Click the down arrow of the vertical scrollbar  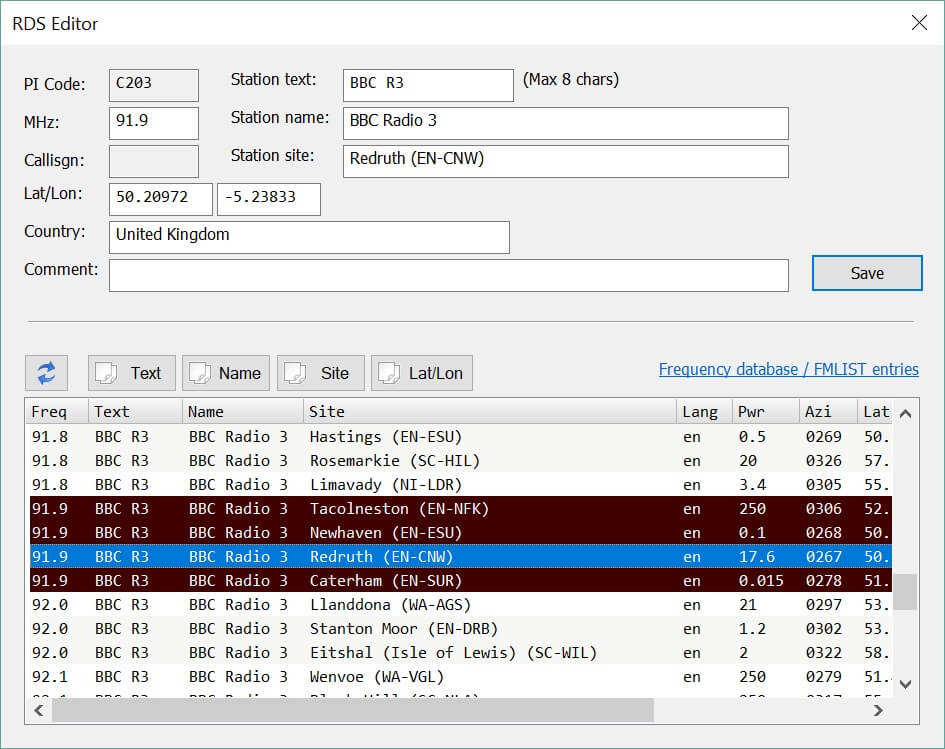(x=905, y=684)
